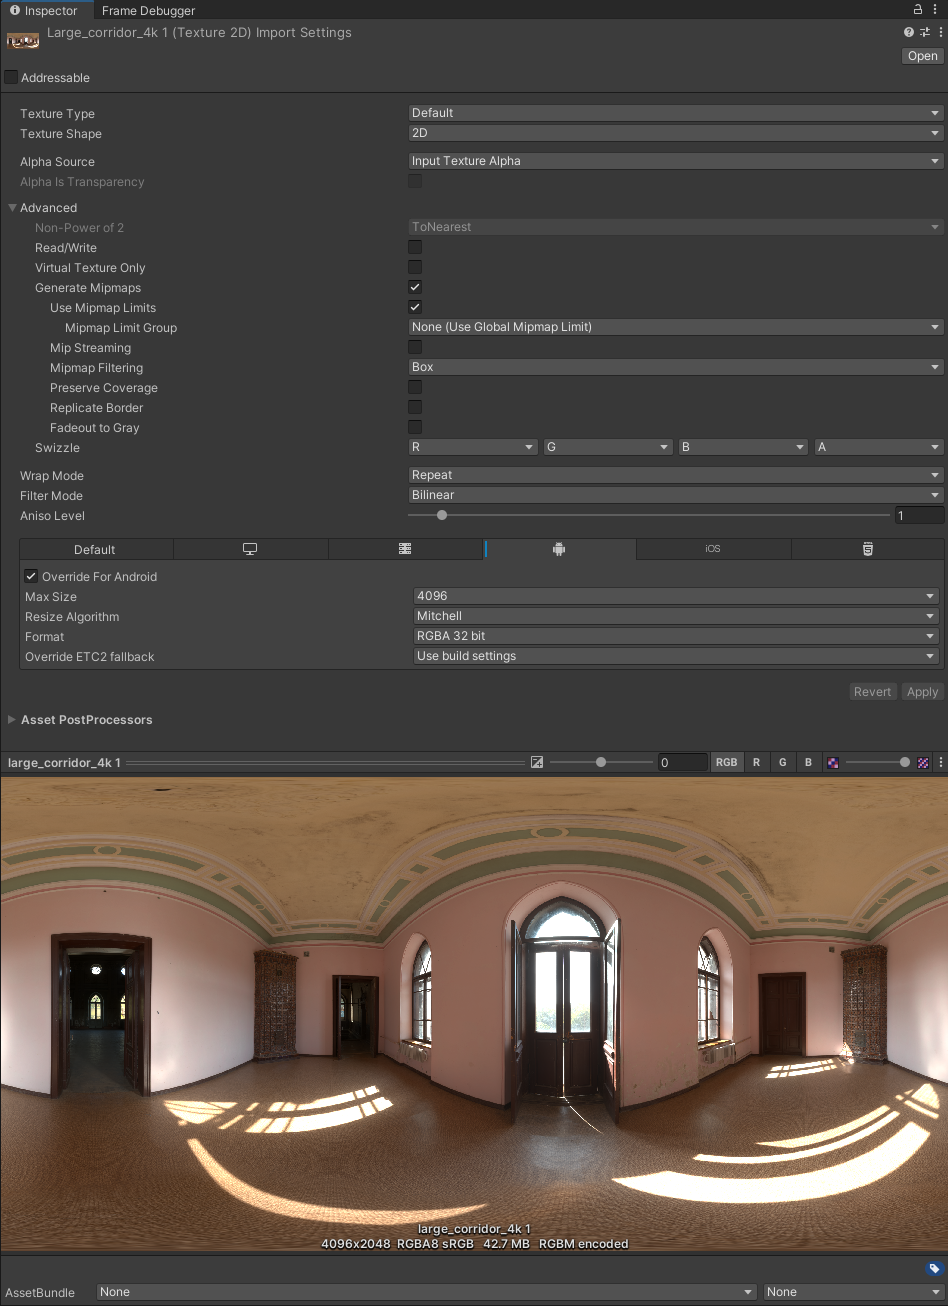Toggle Generate Mipmaps off
The width and height of the screenshot is (948, 1306).
click(415, 287)
